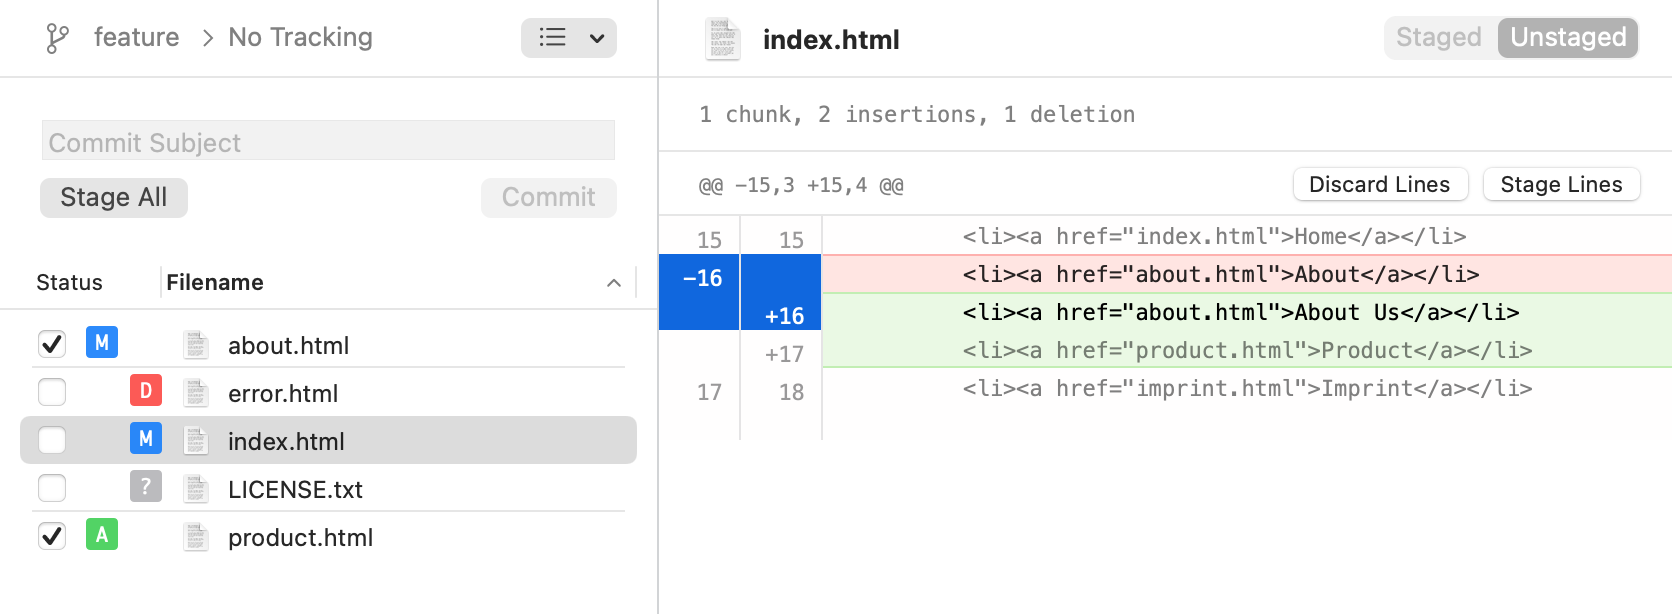
Task: Click the git branch icon beside feature
Action: pyautogui.click(x=57, y=38)
